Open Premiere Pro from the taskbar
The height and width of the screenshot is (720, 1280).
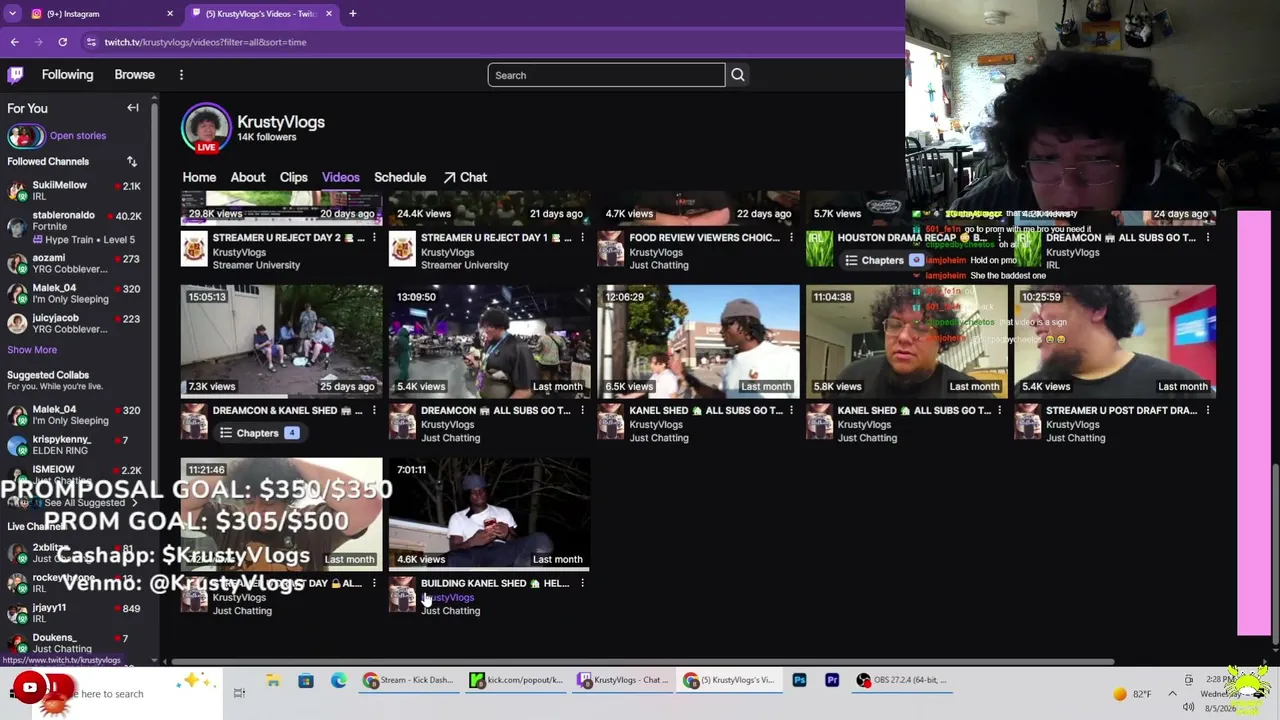832,681
